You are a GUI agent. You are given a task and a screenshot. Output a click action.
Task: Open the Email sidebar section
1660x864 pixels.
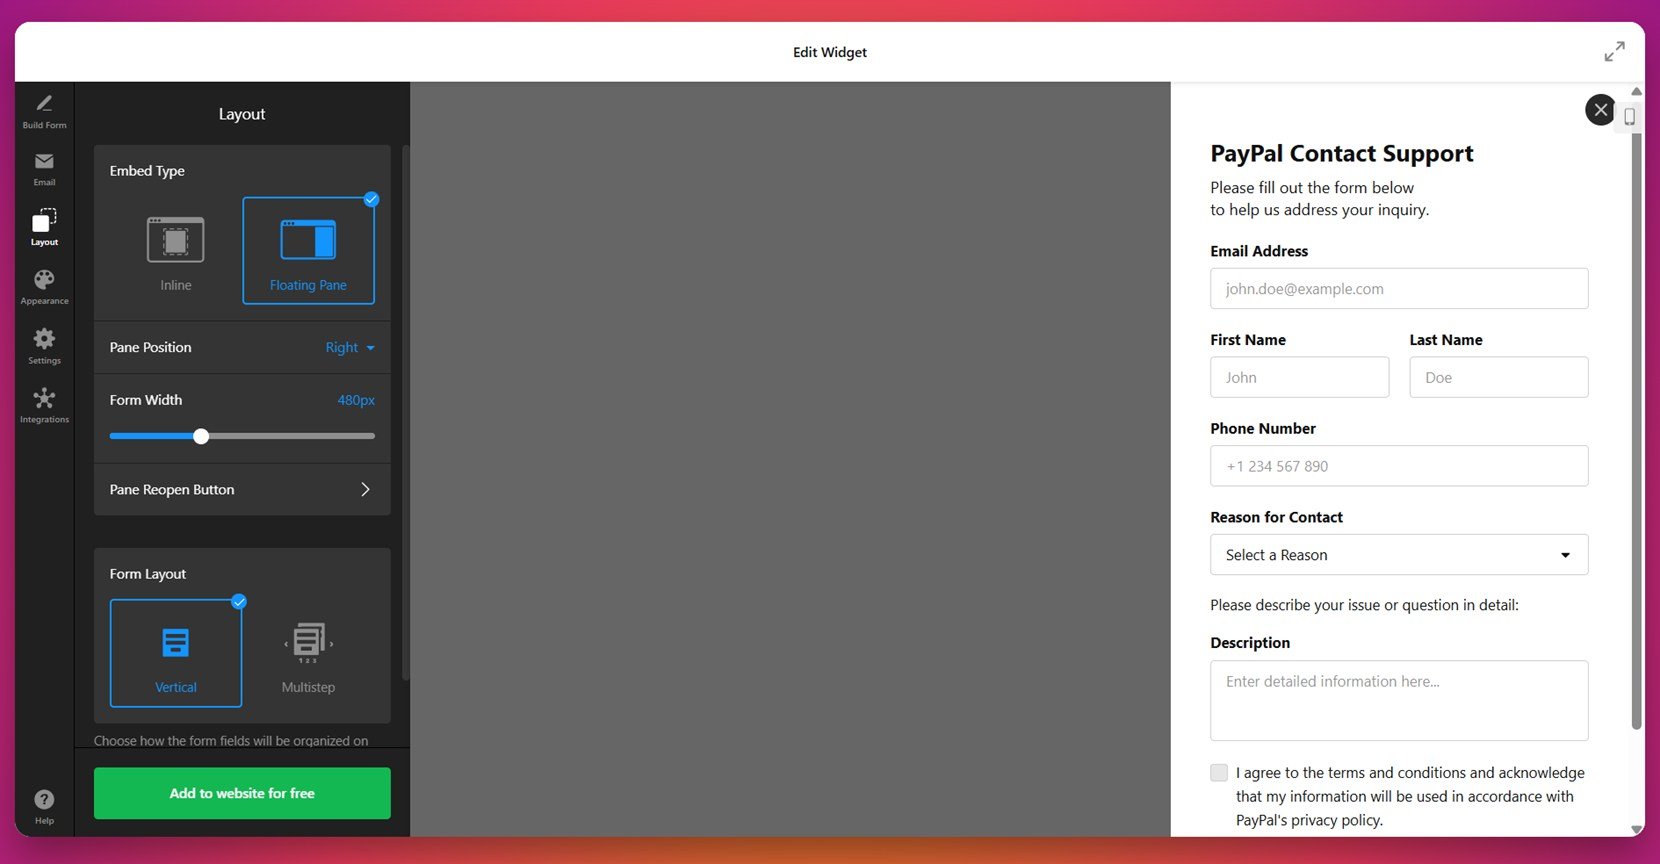click(x=44, y=169)
